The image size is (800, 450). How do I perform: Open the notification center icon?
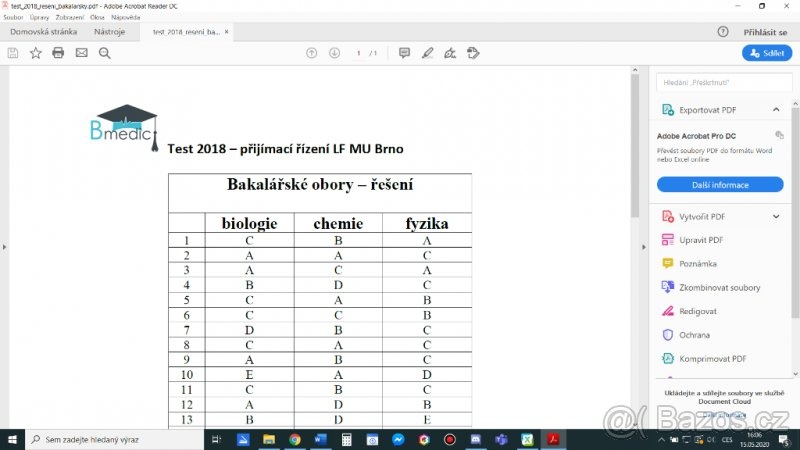click(x=784, y=439)
